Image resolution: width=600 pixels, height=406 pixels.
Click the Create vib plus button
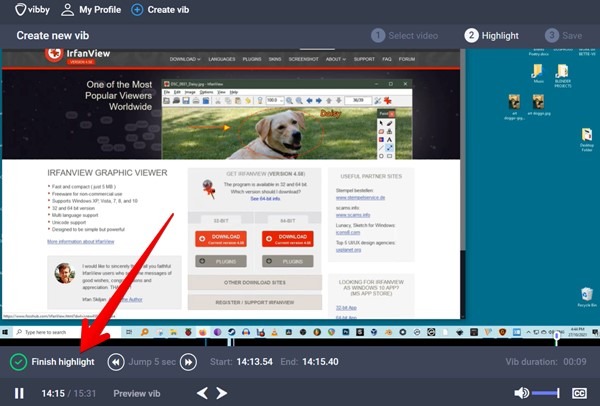click(x=137, y=10)
